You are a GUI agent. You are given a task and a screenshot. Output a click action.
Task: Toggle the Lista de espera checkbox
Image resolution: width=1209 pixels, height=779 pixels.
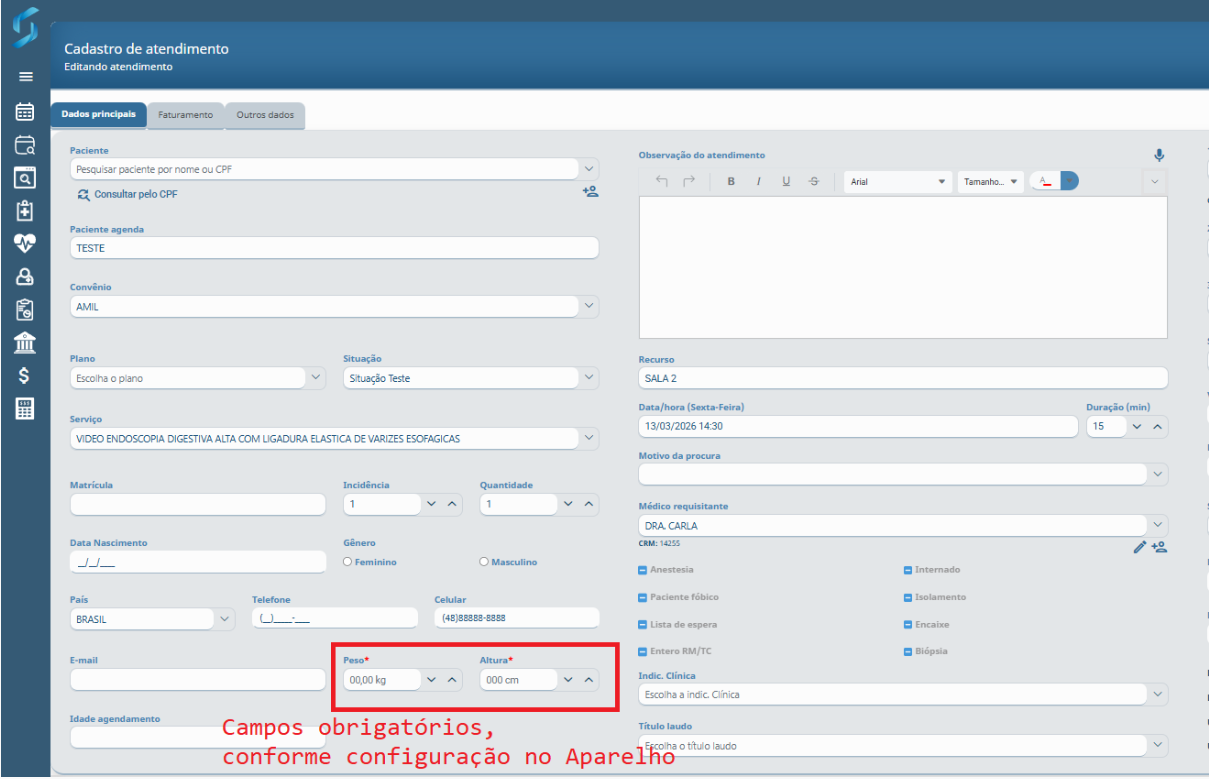(643, 624)
